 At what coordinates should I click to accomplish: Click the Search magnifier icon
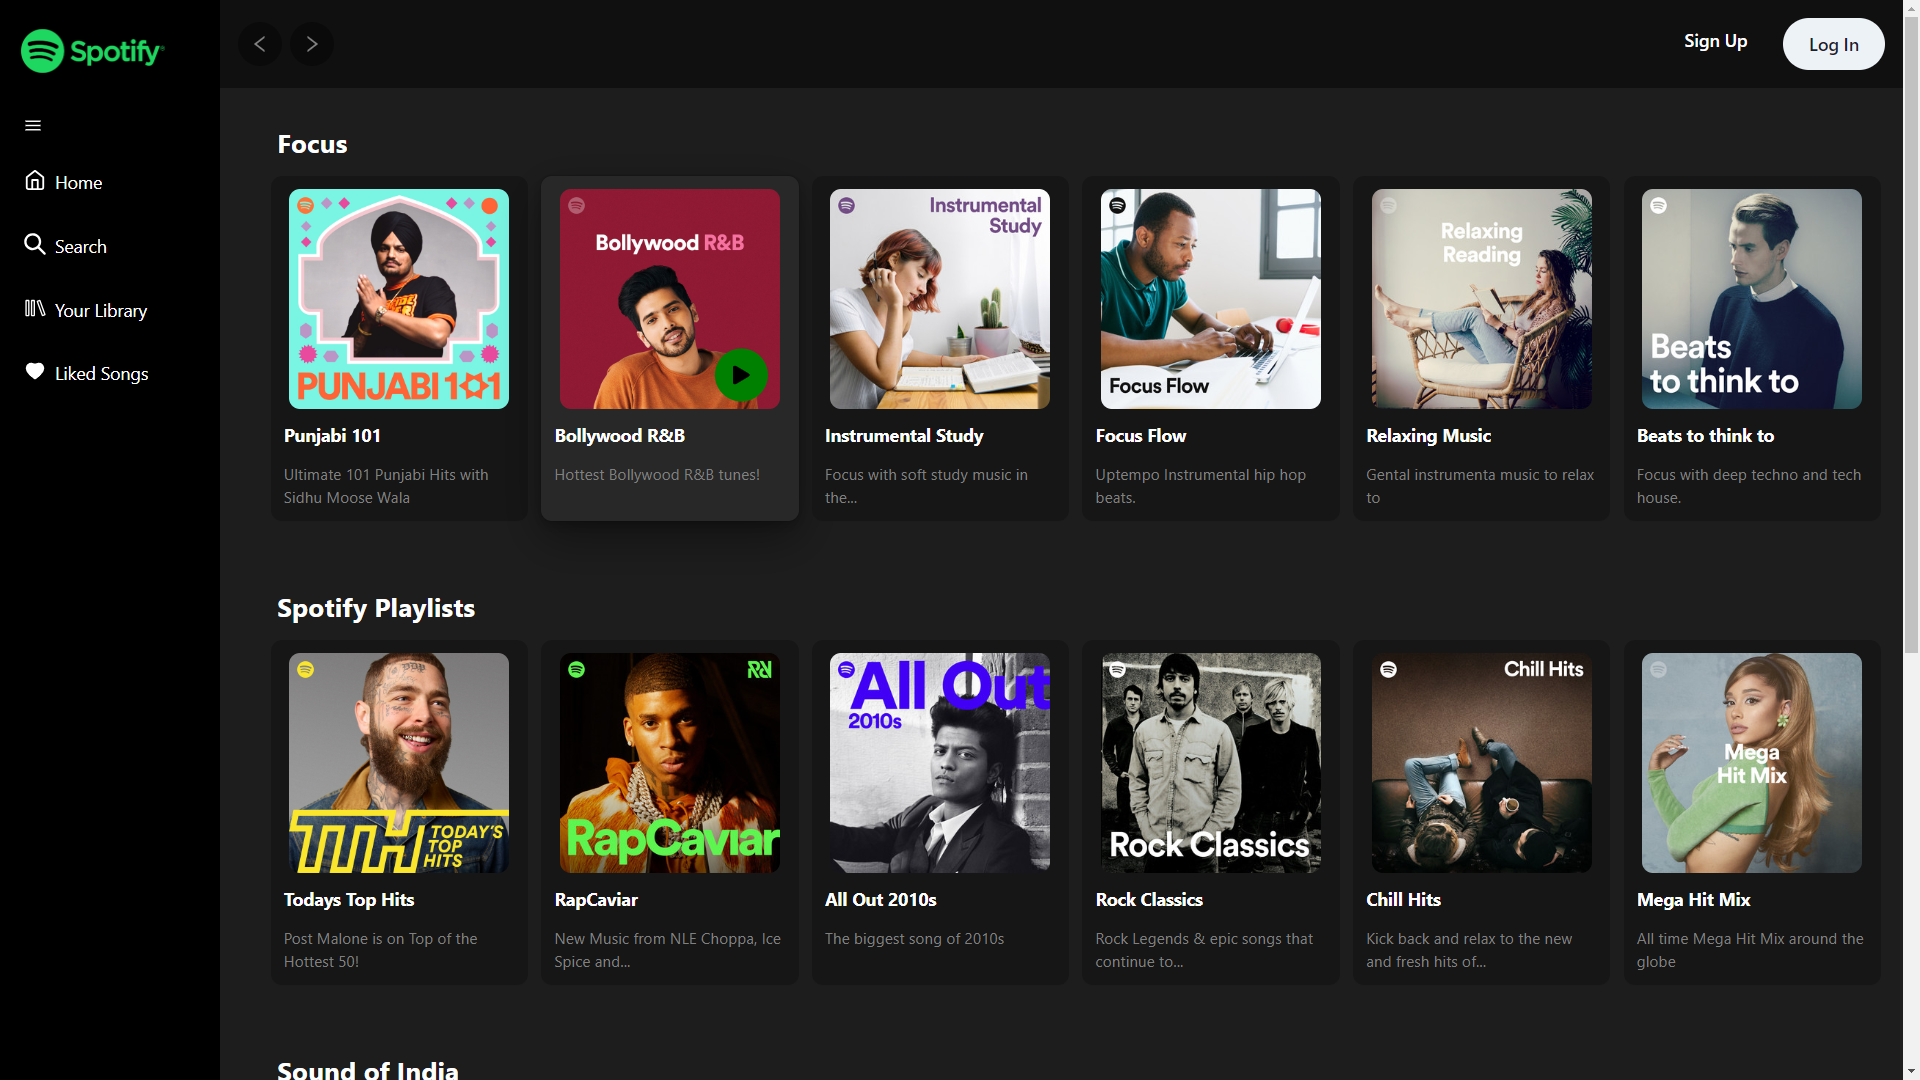pyautogui.click(x=35, y=245)
